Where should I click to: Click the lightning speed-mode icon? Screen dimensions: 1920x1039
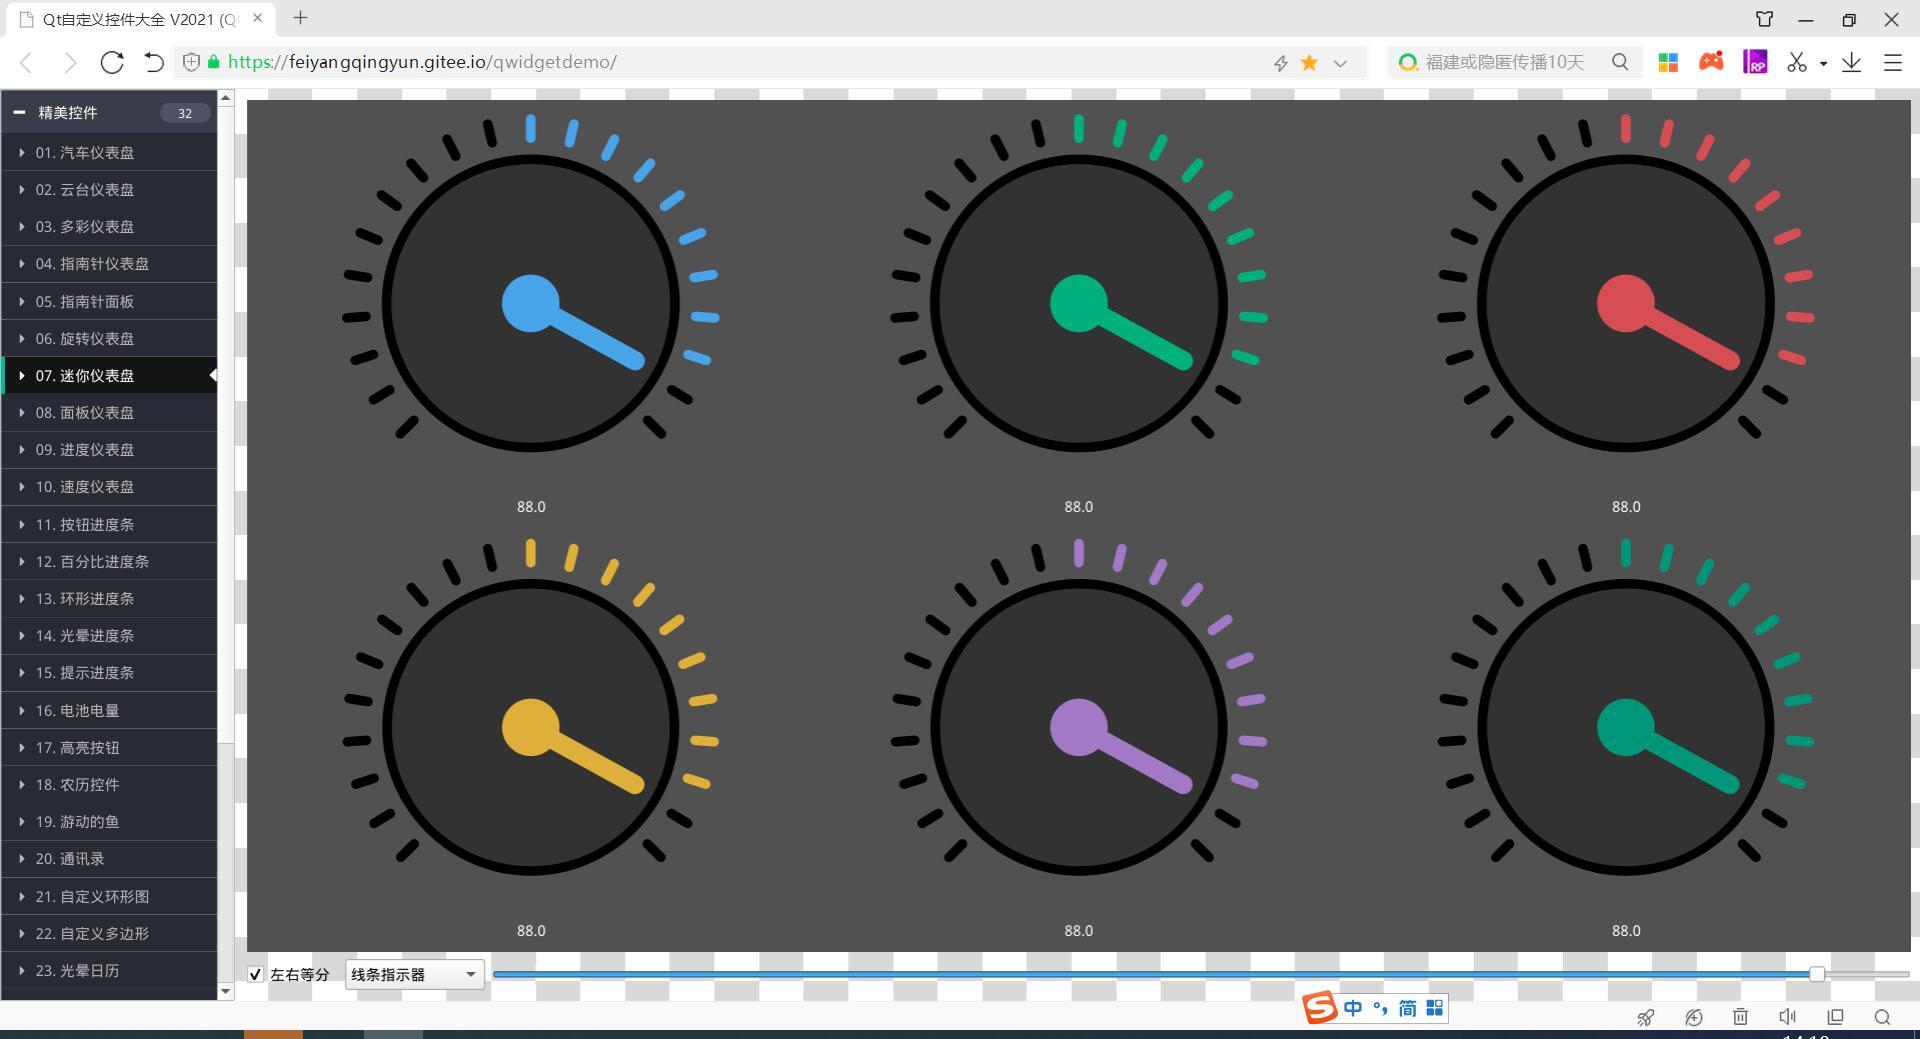pos(1281,63)
